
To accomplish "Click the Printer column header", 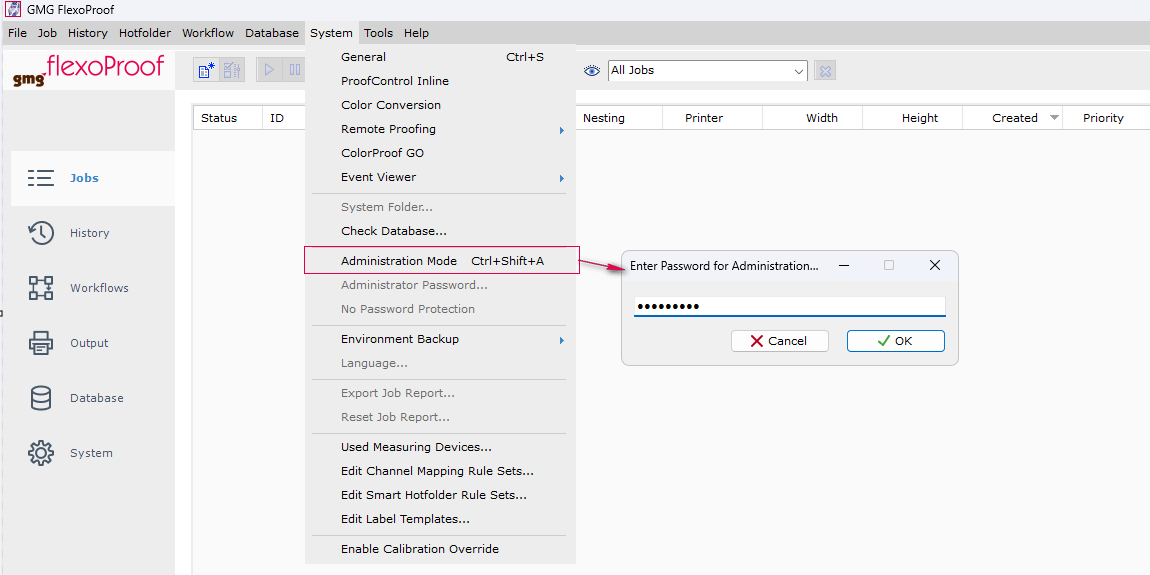I will click(712, 118).
